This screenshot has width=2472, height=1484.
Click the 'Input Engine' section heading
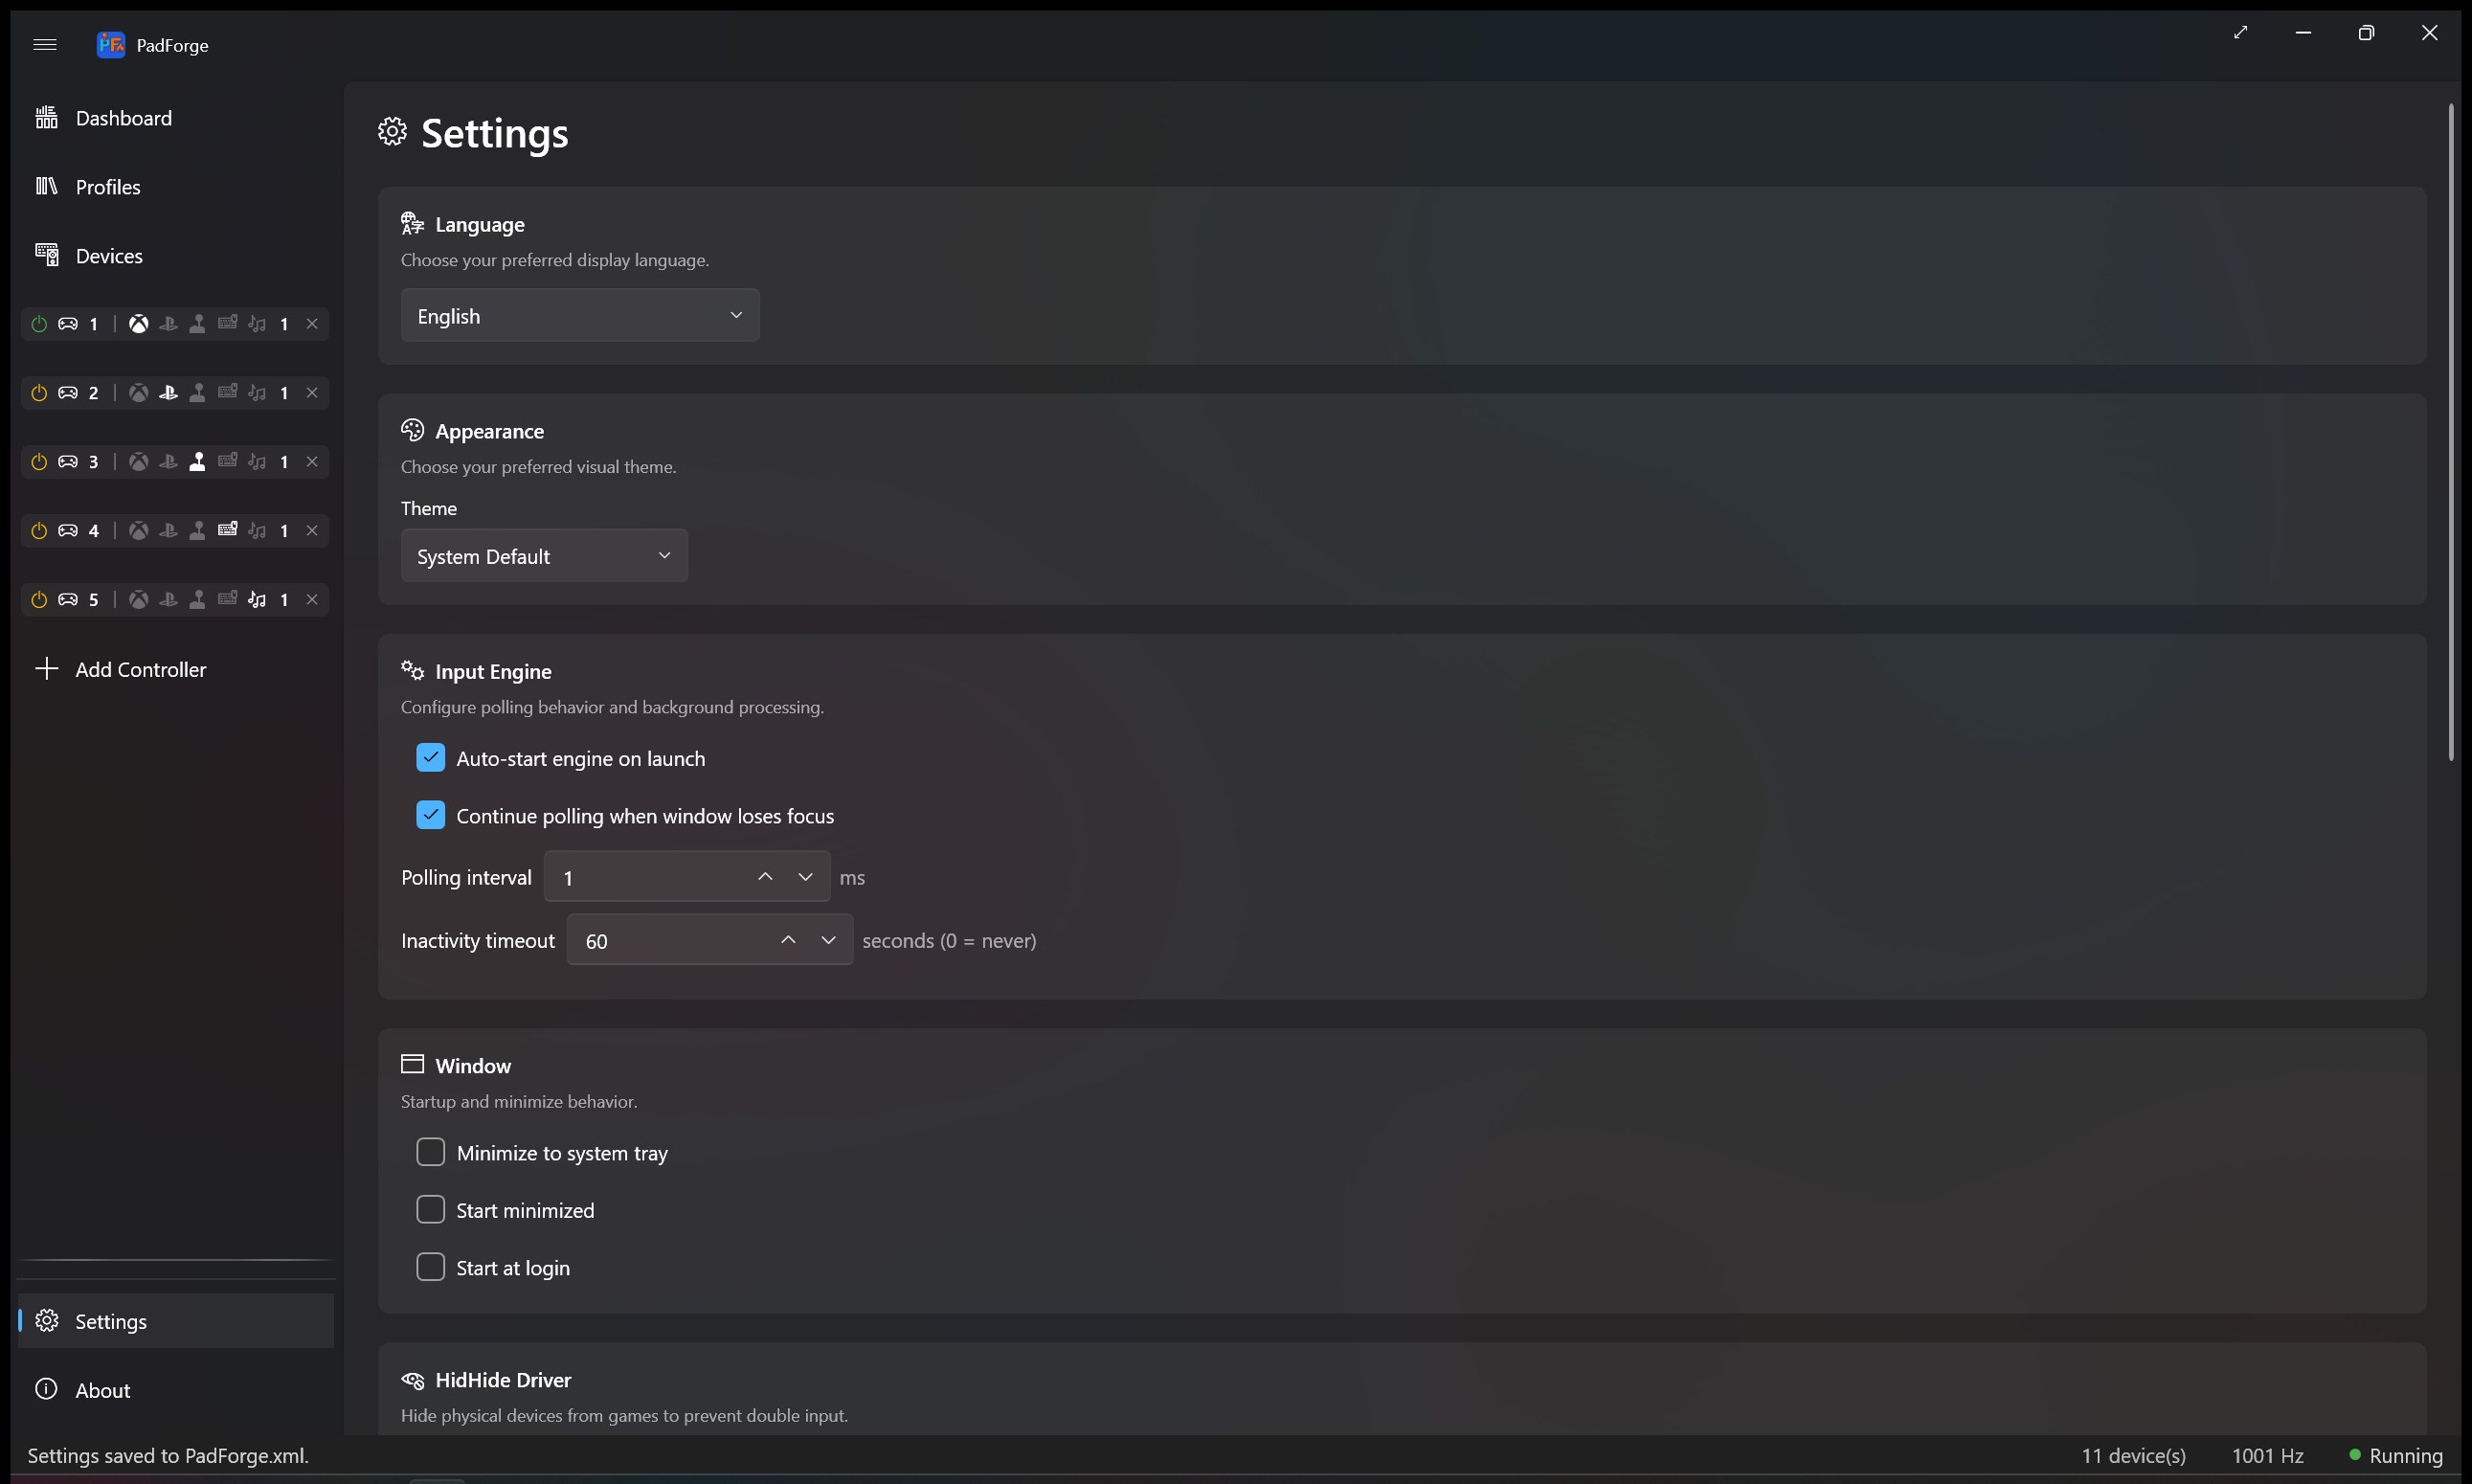pos(493,672)
